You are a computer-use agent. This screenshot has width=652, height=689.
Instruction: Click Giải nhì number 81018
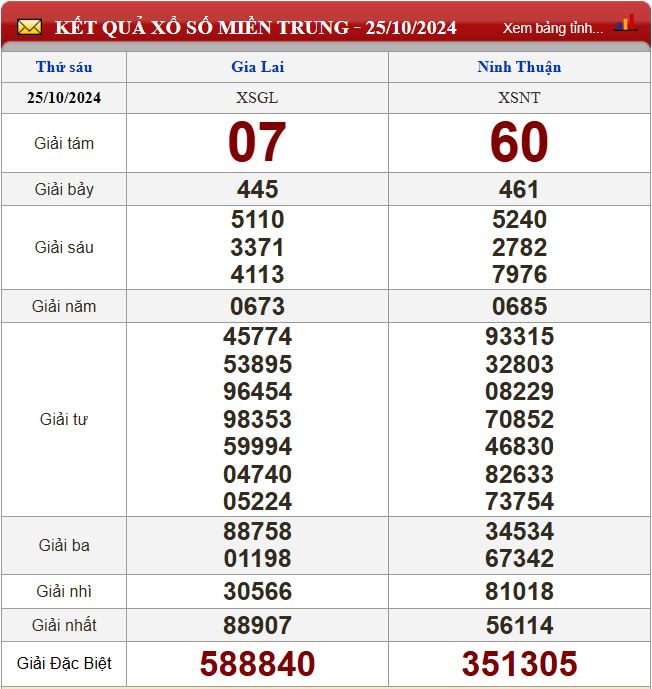(519, 591)
